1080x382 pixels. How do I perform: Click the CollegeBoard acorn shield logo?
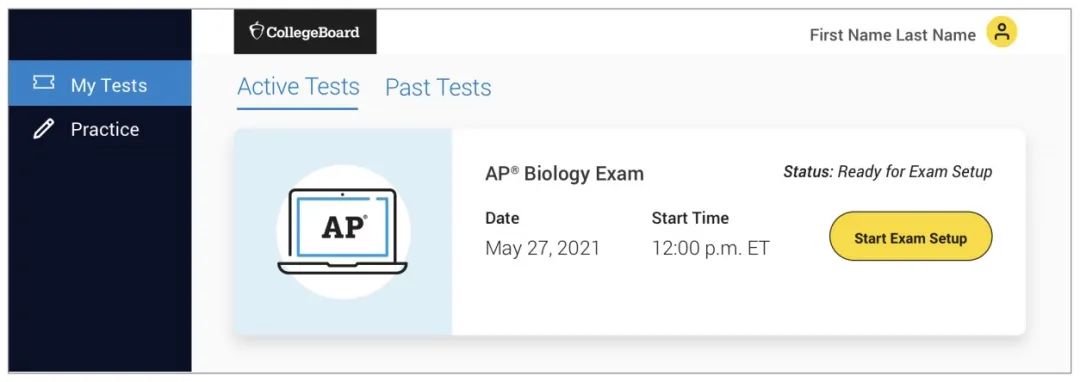coord(256,31)
